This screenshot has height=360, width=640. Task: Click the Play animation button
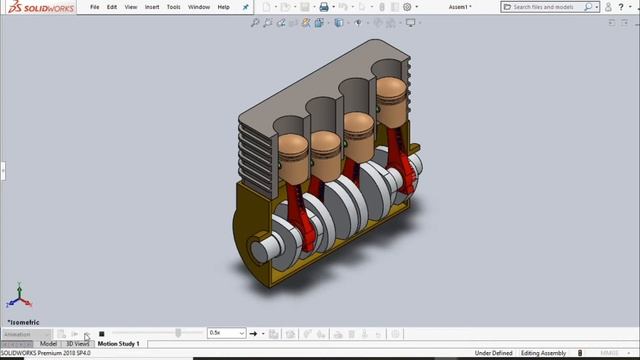pyautogui.click(x=87, y=334)
